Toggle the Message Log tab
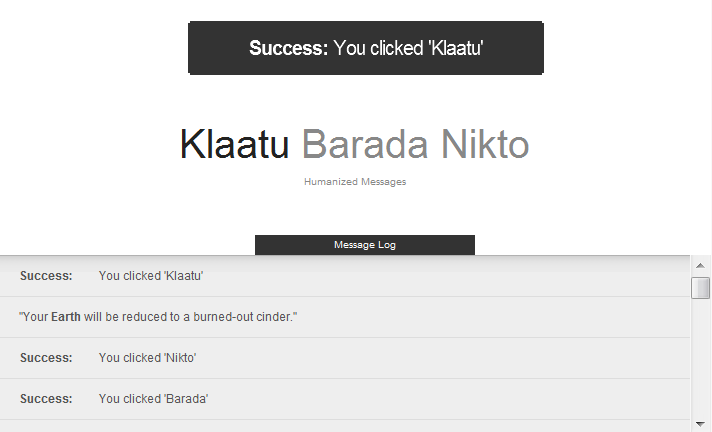The image size is (712, 432). point(365,245)
